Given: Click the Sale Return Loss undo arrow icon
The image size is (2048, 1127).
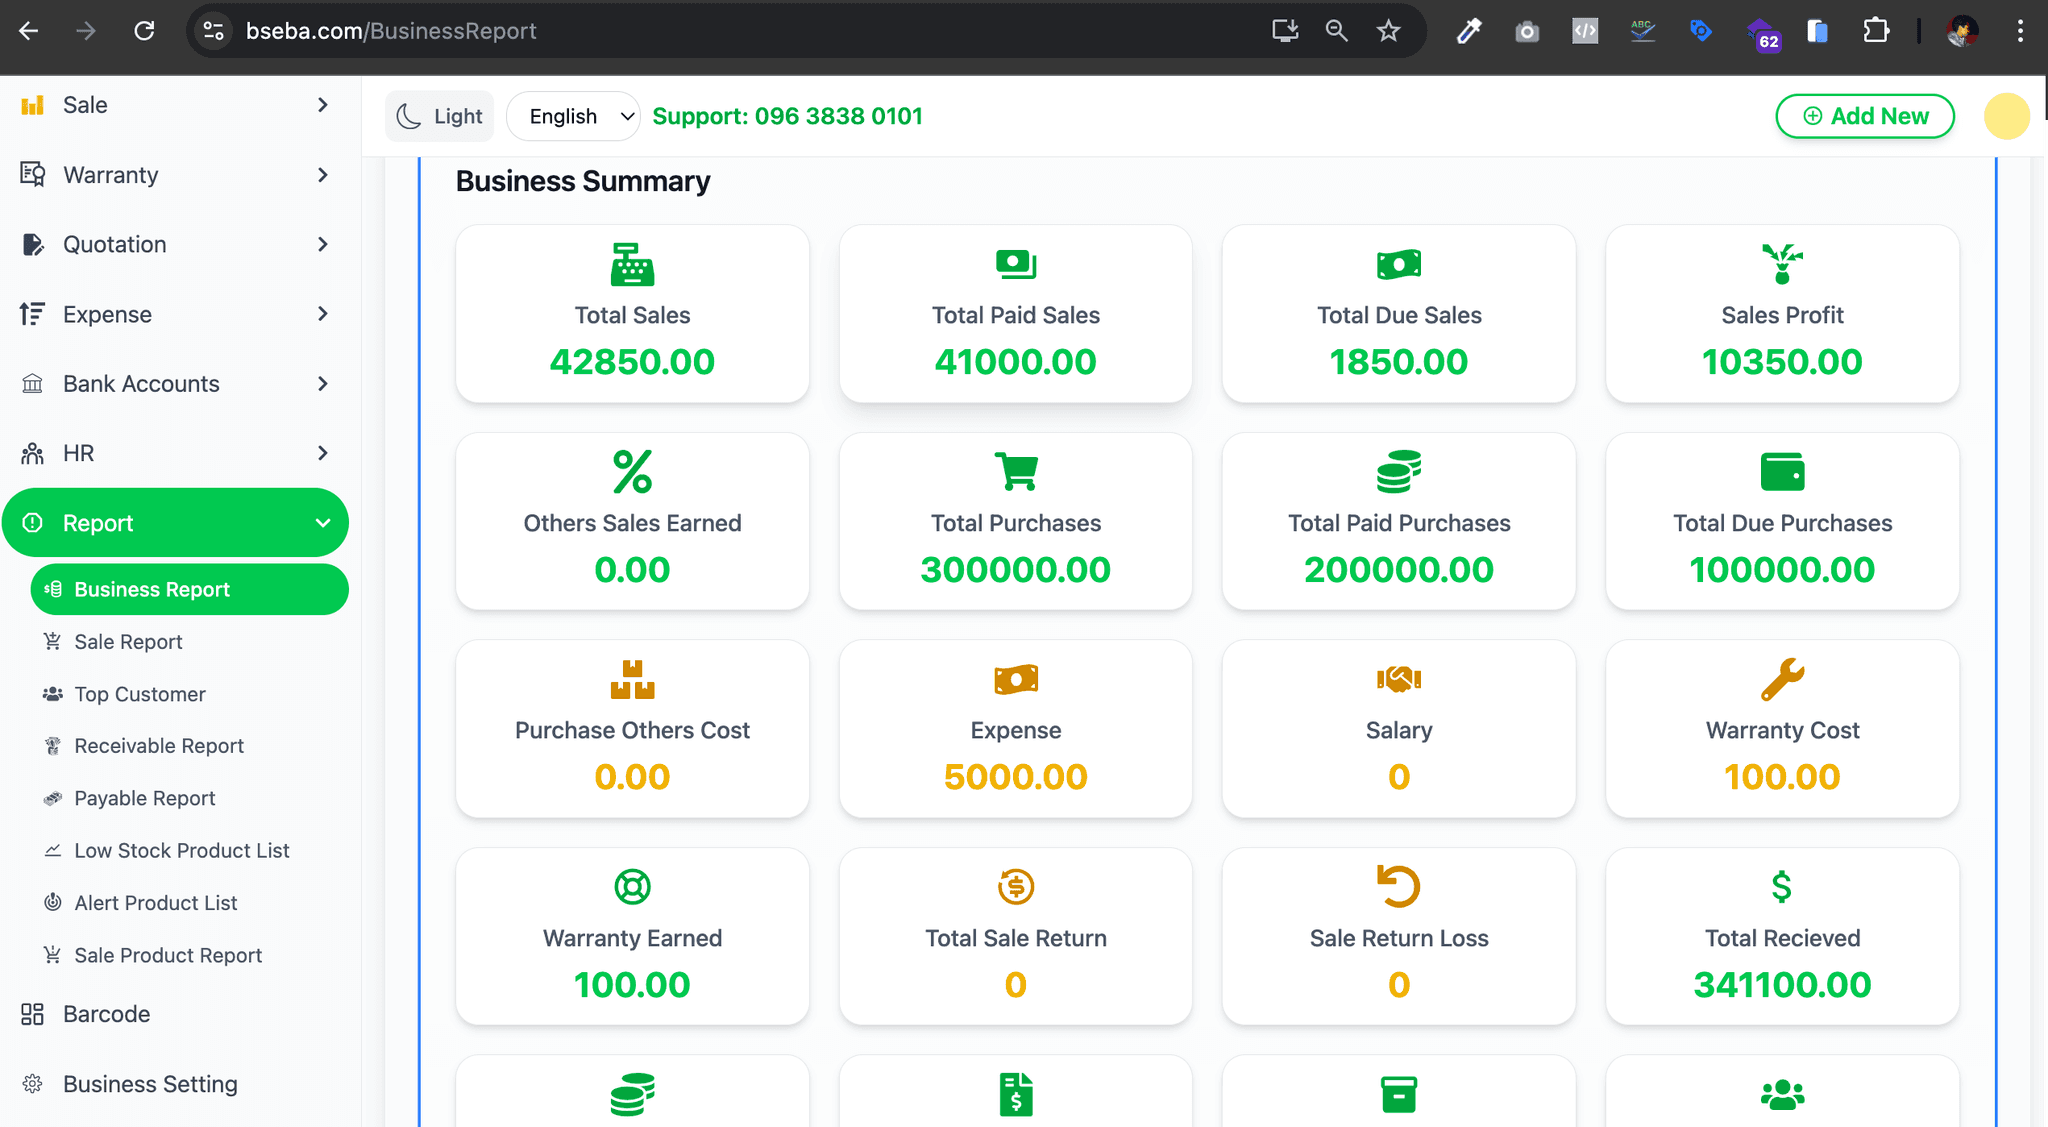Looking at the screenshot, I should coord(1398,887).
